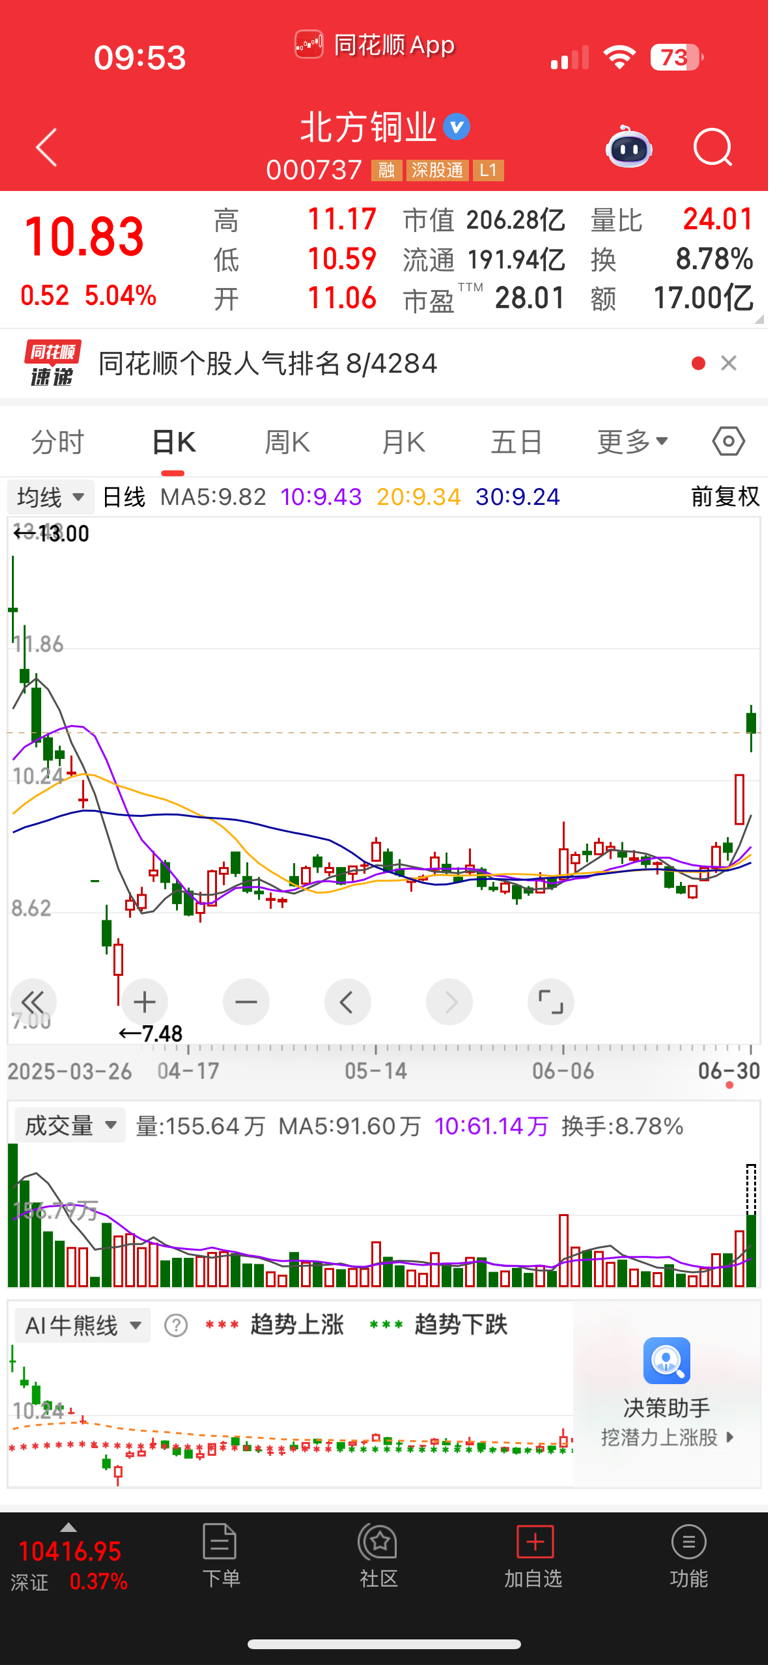Open the 同花顺速递 logo

[x=52, y=363]
